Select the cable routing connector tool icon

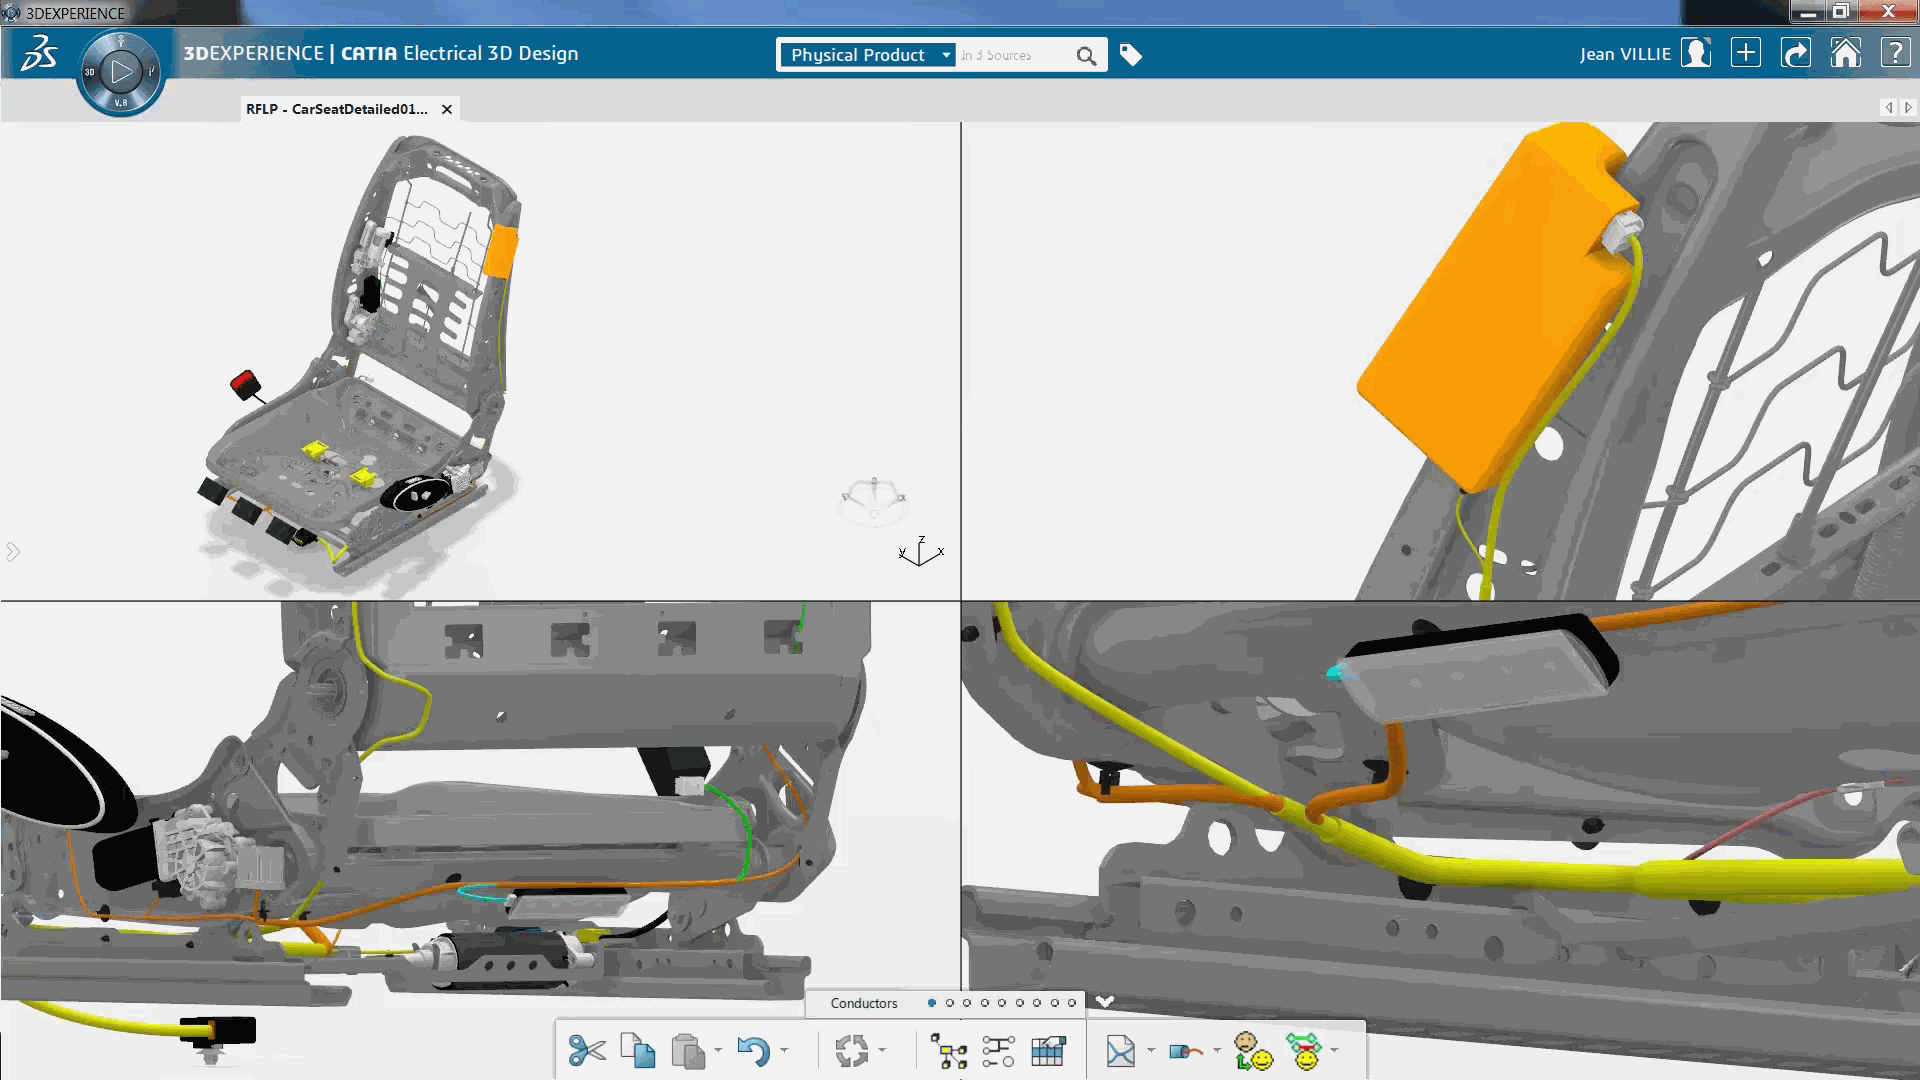pyautogui.click(x=1185, y=1051)
